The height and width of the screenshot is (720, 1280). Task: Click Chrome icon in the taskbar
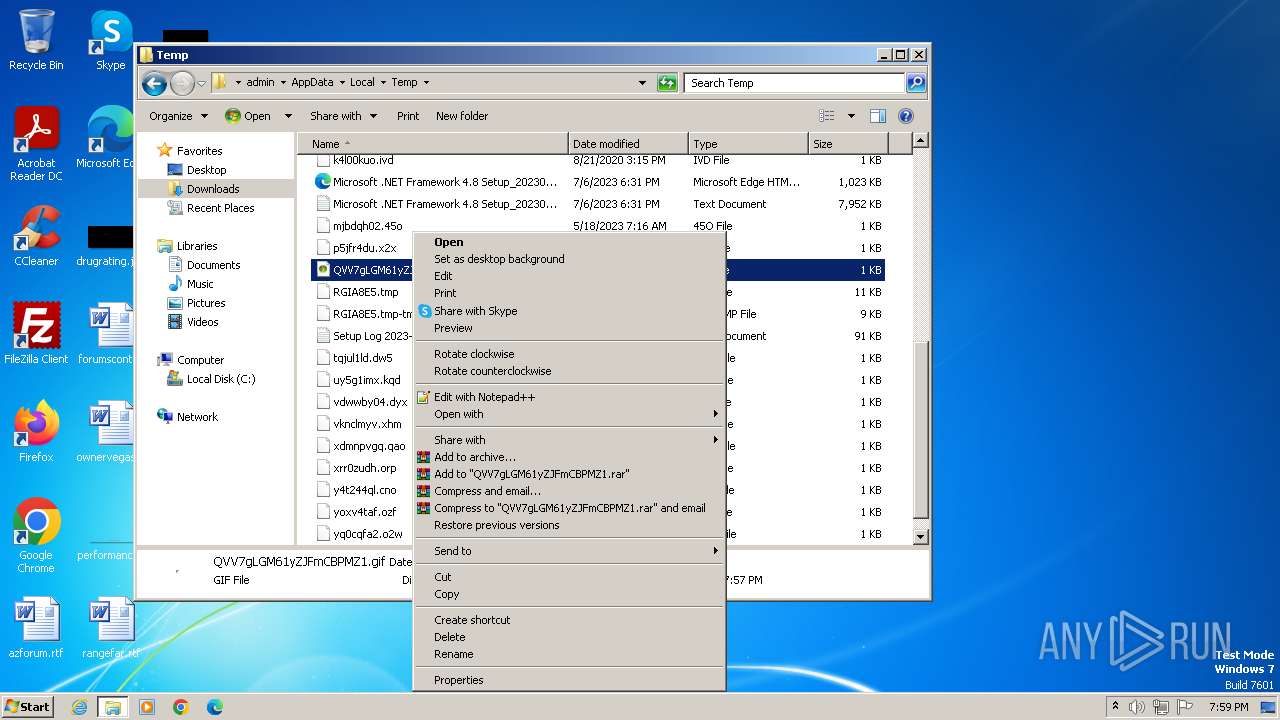(x=181, y=707)
